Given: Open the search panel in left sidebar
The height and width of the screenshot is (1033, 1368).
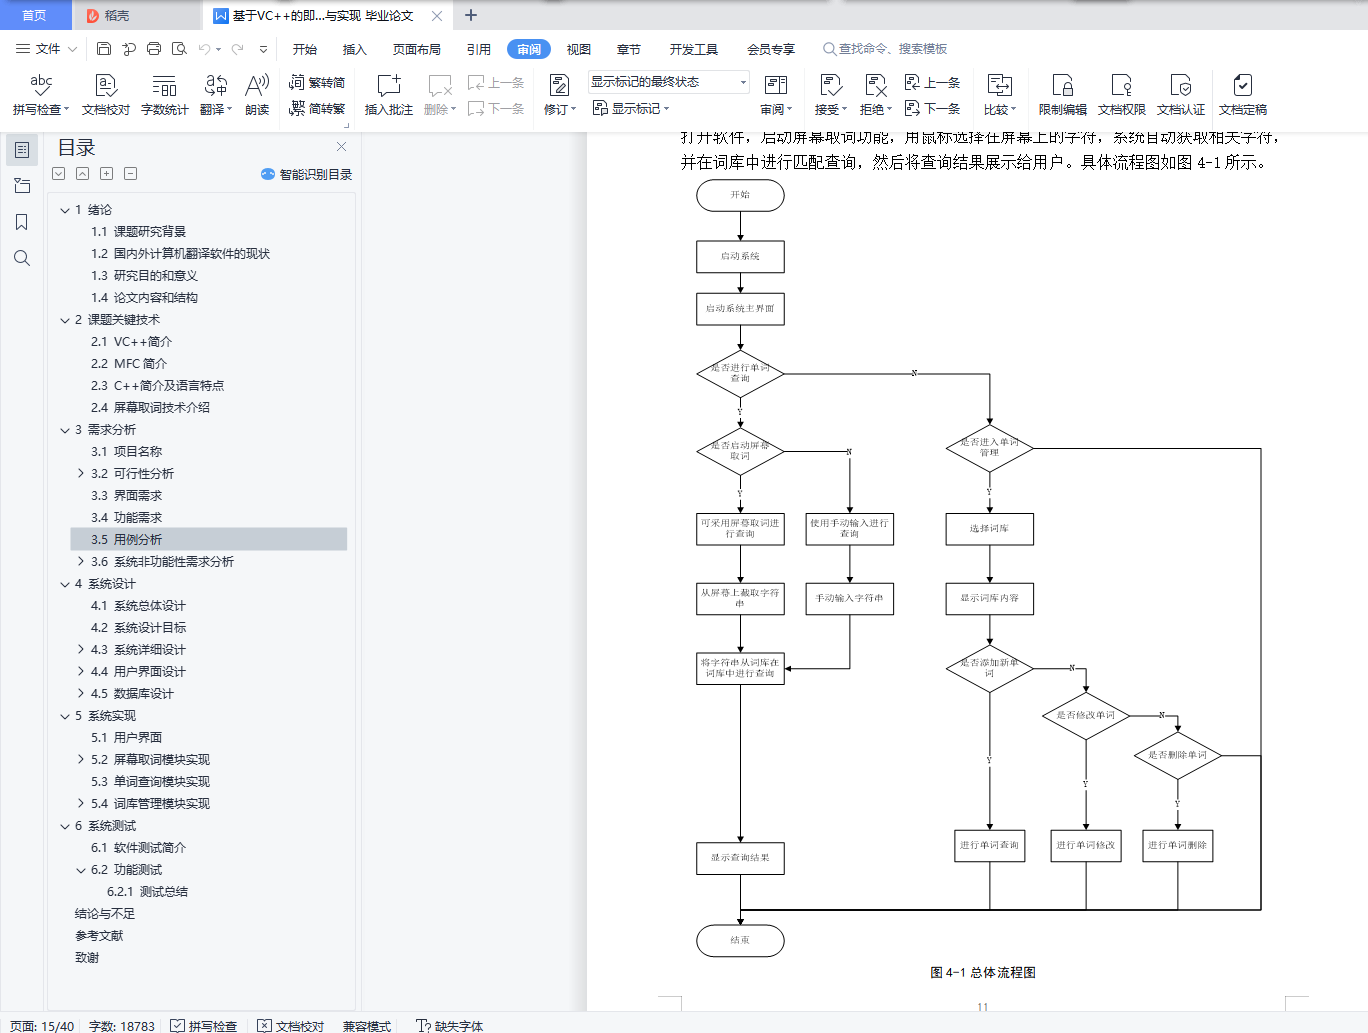Looking at the screenshot, I should pyautogui.click(x=21, y=258).
